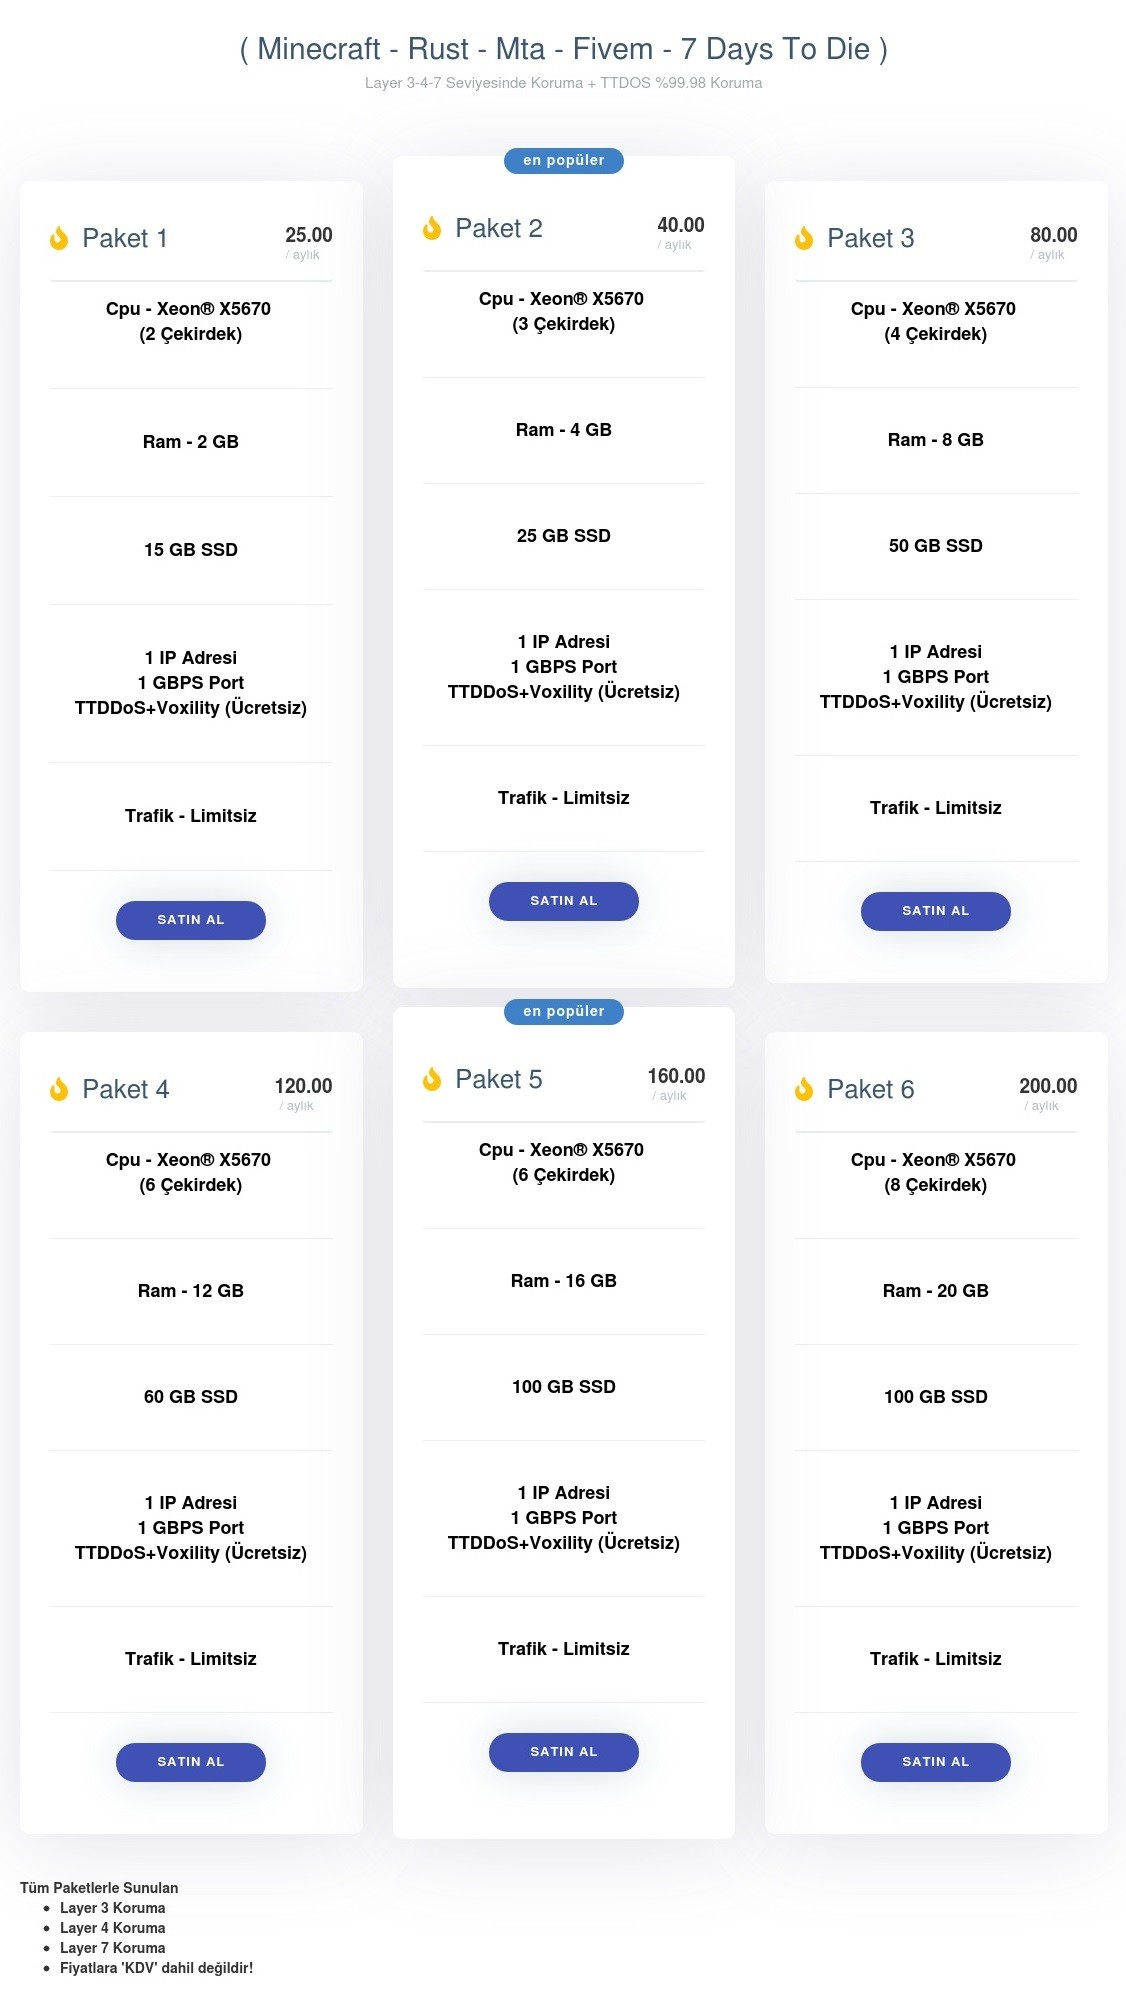Hit SATIN AL for the 160.00 package
The height and width of the screenshot is (1999, 1126).
(563, 1752)
